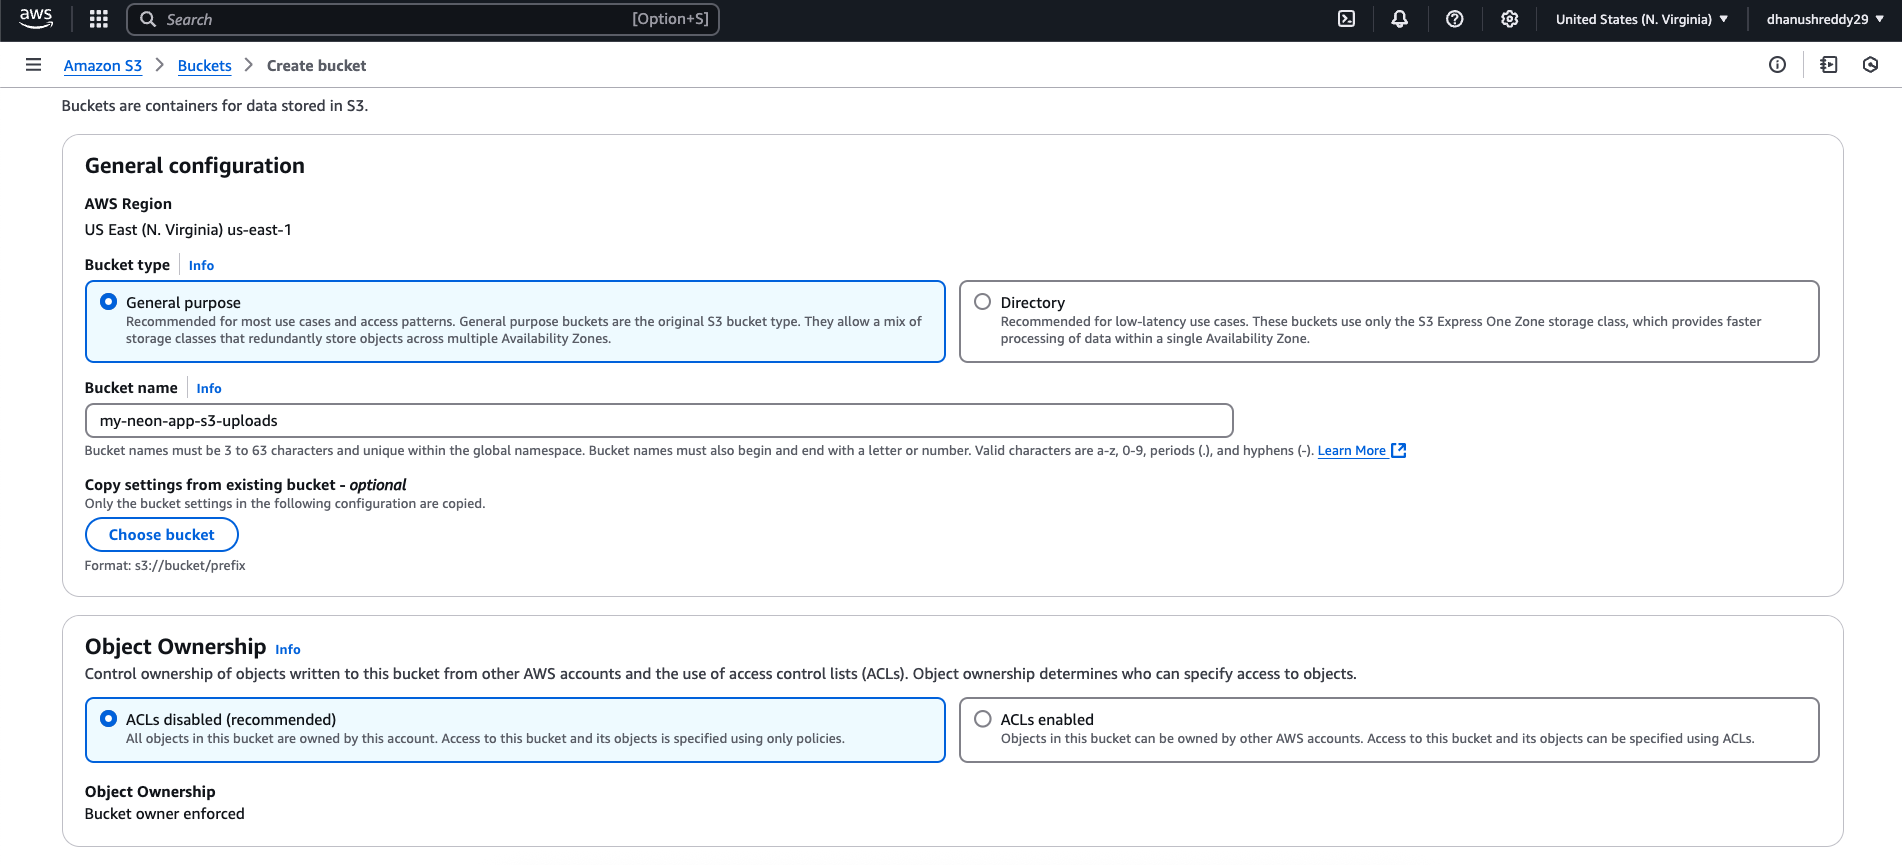Click the Bucket name text field
1902x865 pixels.
coord(659,421)
